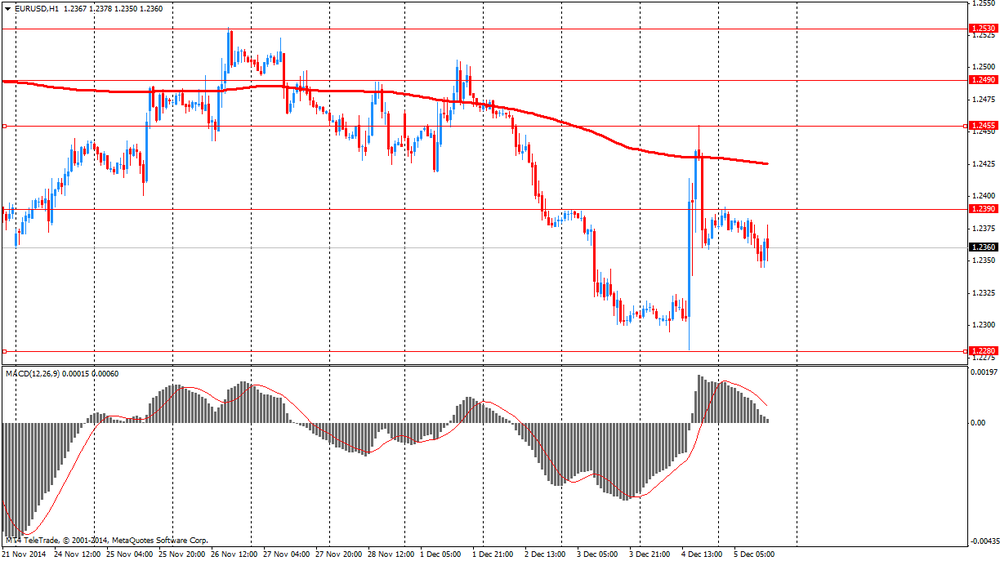Click the 1.2475 value on price axis

click(x=983, y=99)
